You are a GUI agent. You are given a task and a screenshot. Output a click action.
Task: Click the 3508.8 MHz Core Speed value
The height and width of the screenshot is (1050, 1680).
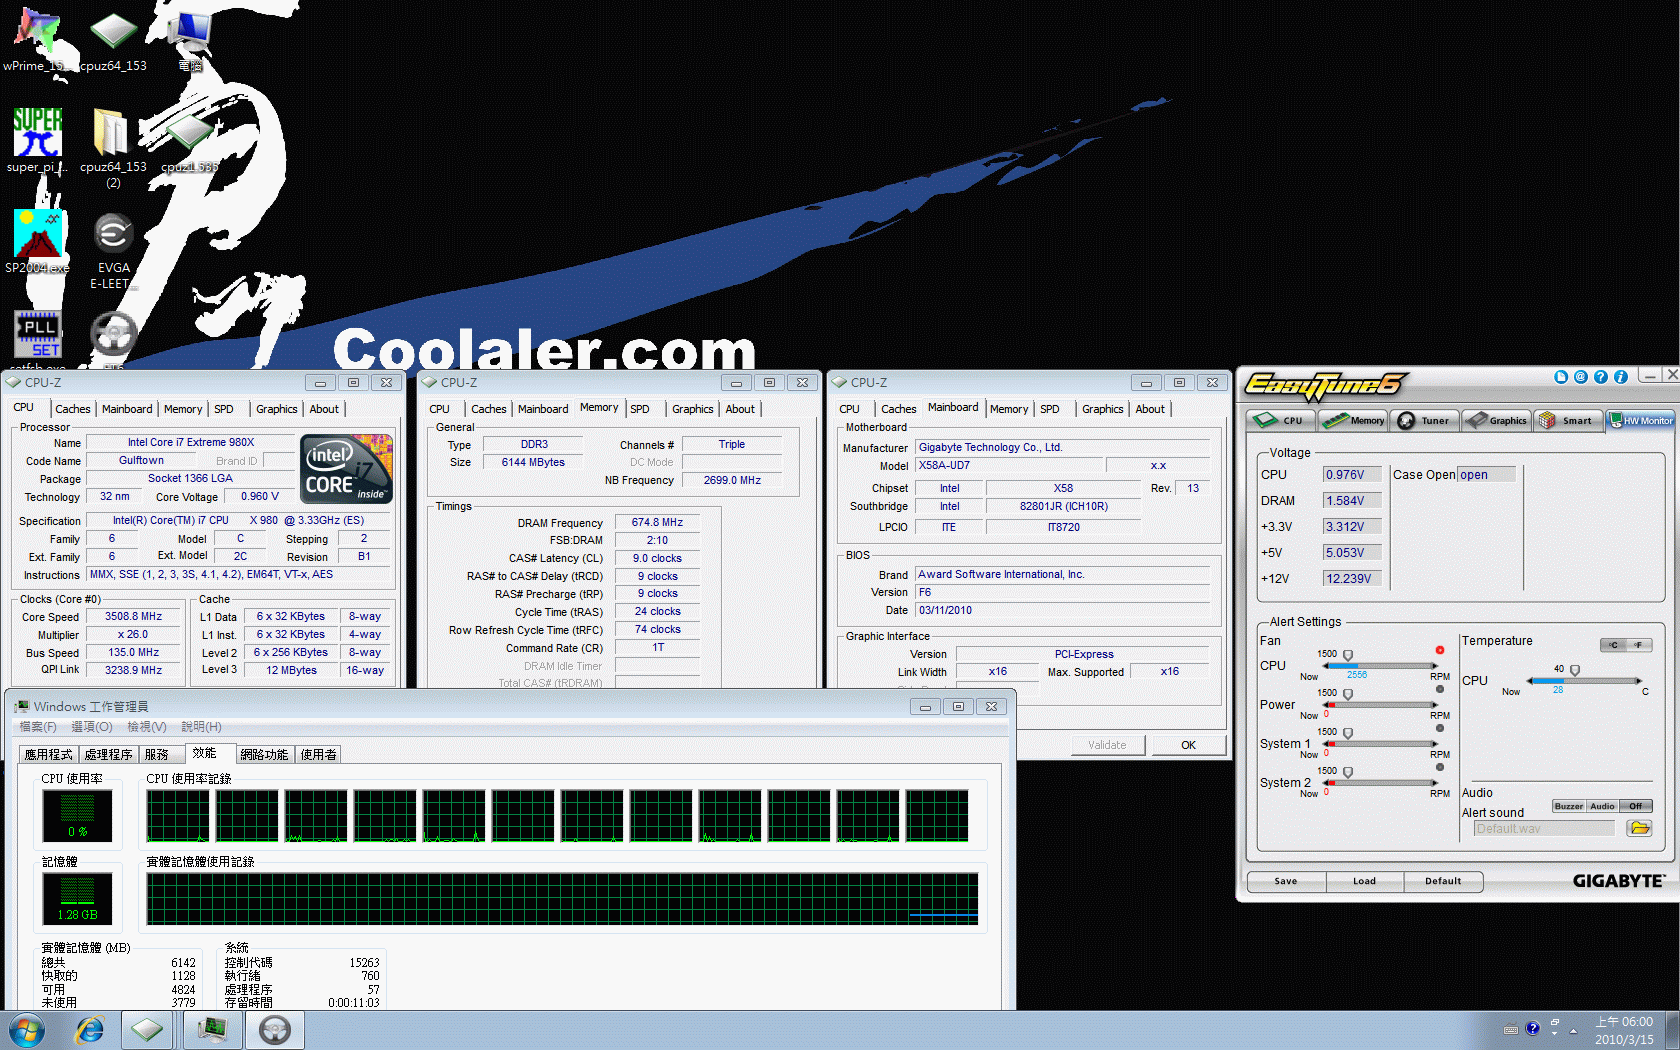[x=134, y=616]
